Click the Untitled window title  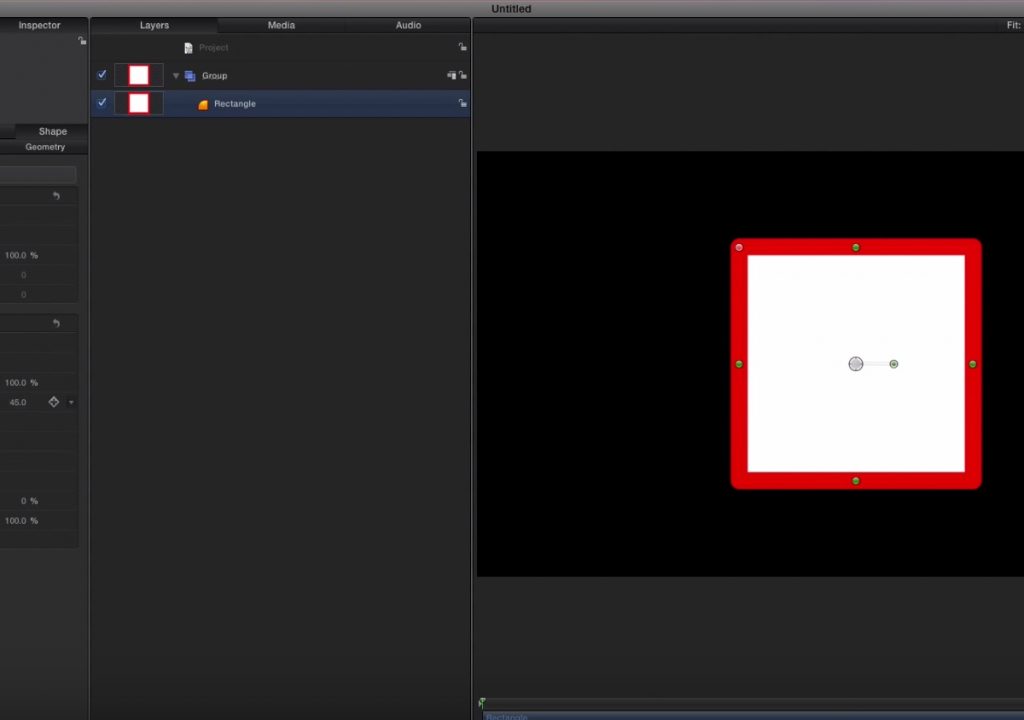pos(511,8)
